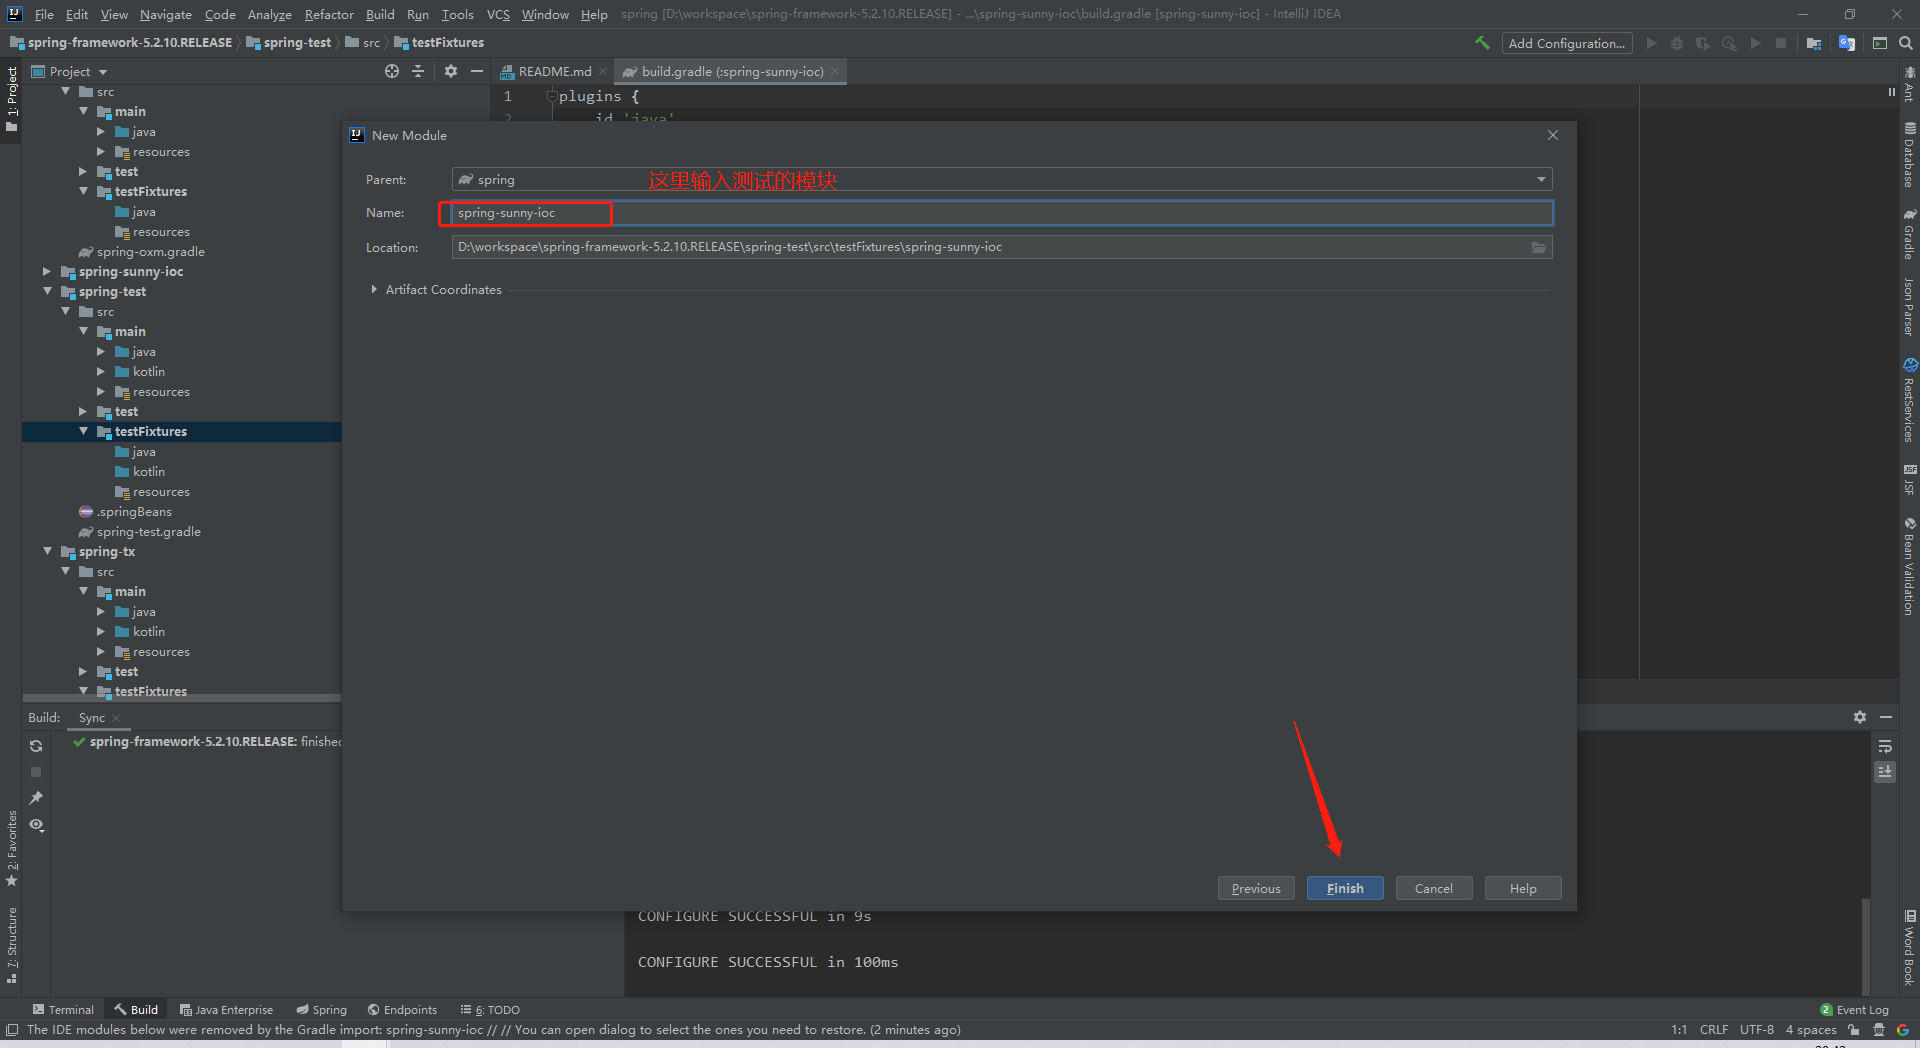Viewport: 1920px width, 1048px height.
Task: Click Reload sync icon in Build panel
Action: 36,746
